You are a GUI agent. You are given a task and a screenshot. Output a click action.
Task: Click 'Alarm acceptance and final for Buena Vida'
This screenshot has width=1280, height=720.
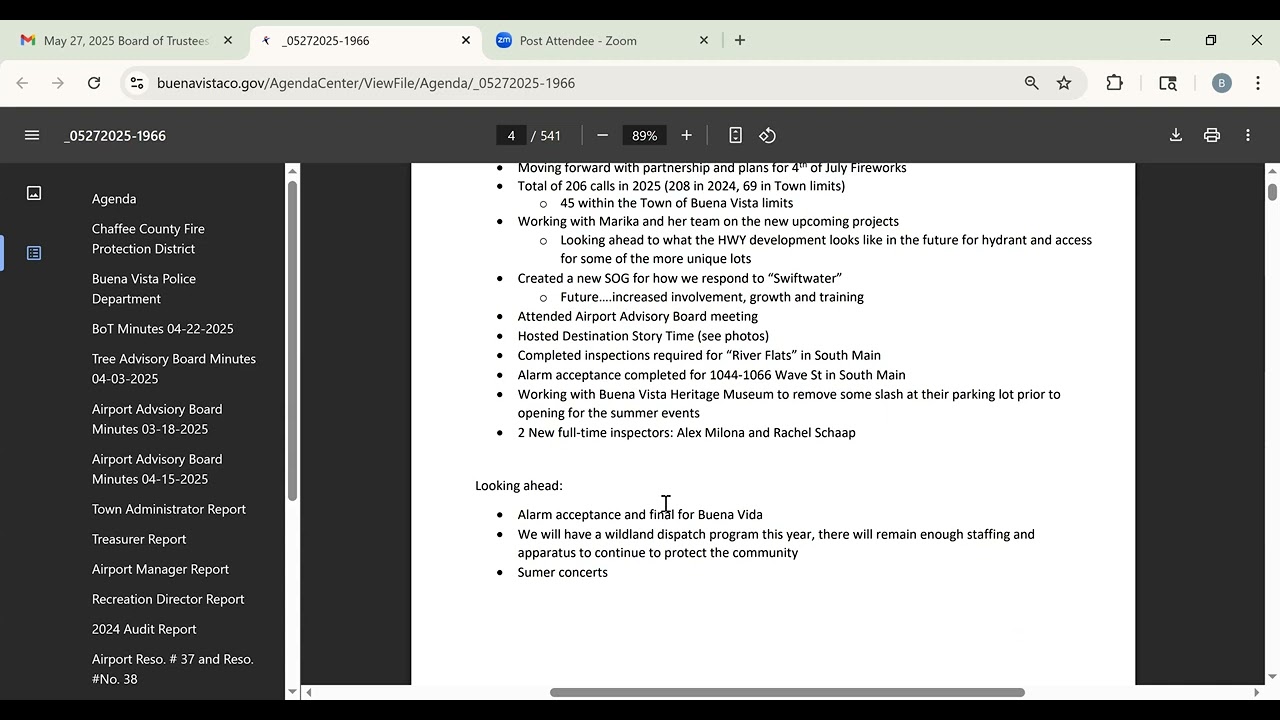tap(640, 515)
